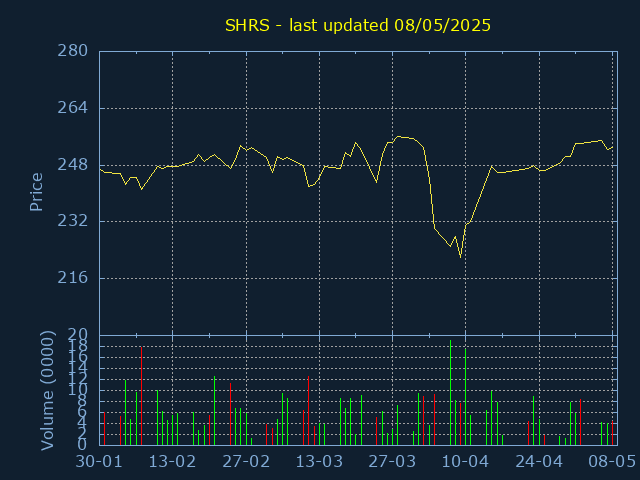
Task: Click the 24-04 date label
Action: [x=539, y=462]
